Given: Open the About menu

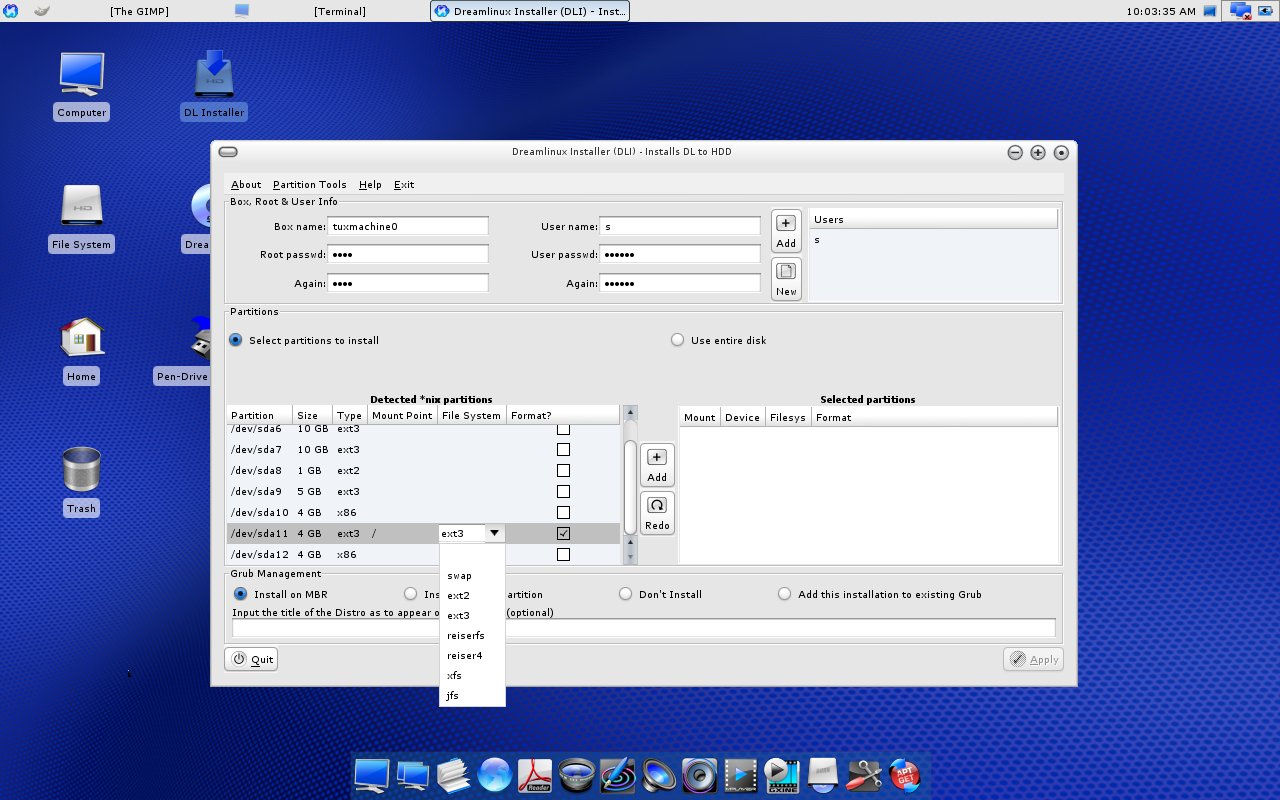Looking at the screenshot, I should tap(246, 185).
